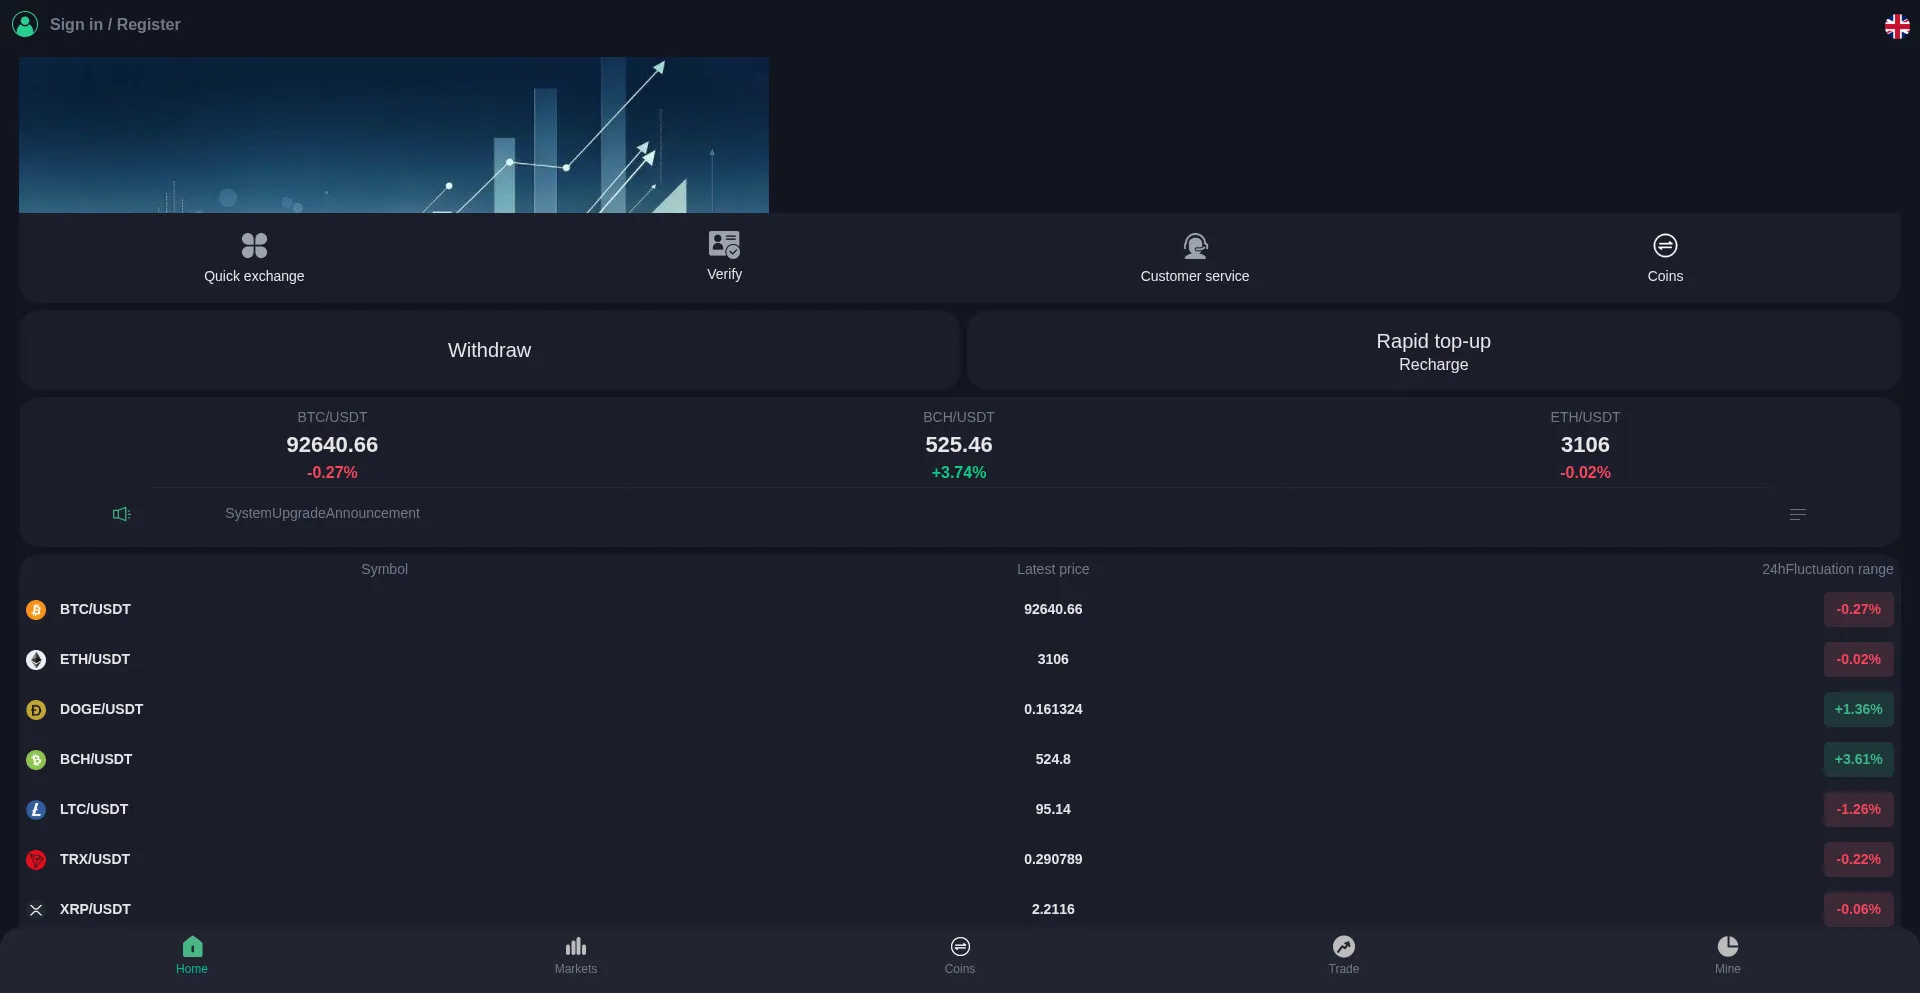The image size is (1920, 993).
Task: Click the announcement speaker icon
Action: pyautogui.click(x=122, y=514)
